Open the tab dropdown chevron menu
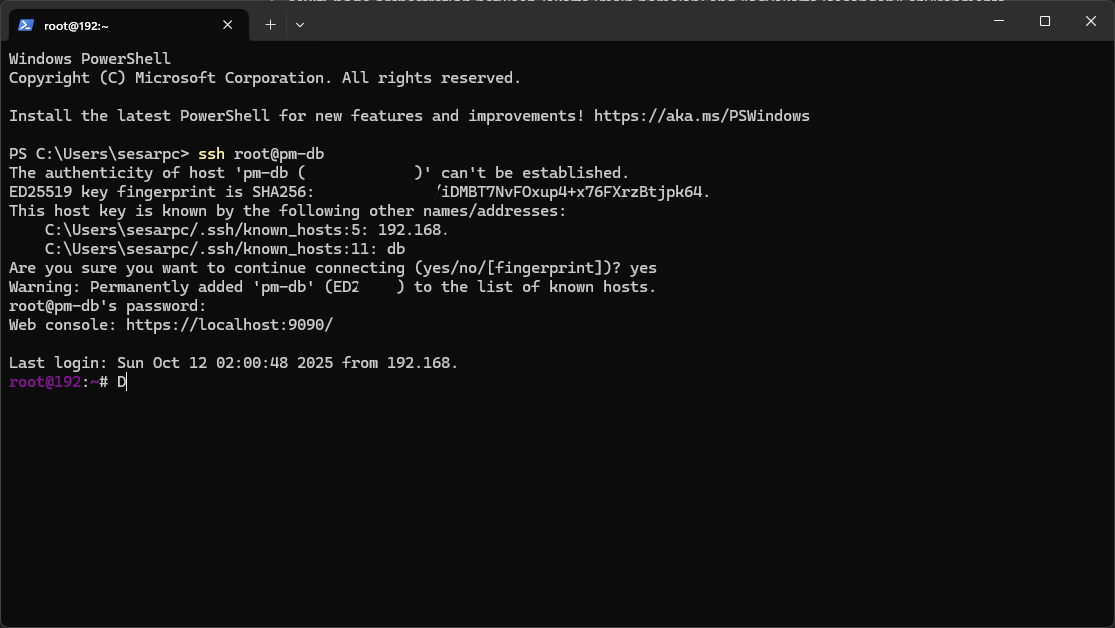 click(300, 24)
